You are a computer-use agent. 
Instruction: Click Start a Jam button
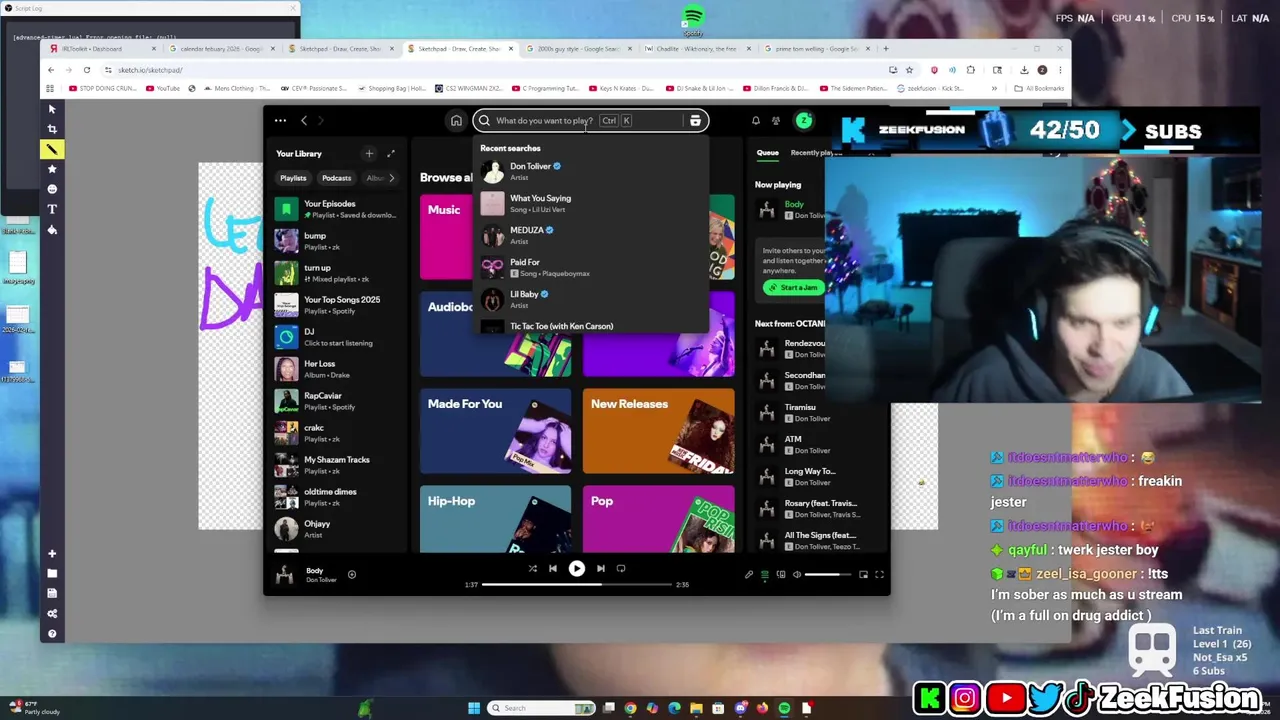coord(793,288)
